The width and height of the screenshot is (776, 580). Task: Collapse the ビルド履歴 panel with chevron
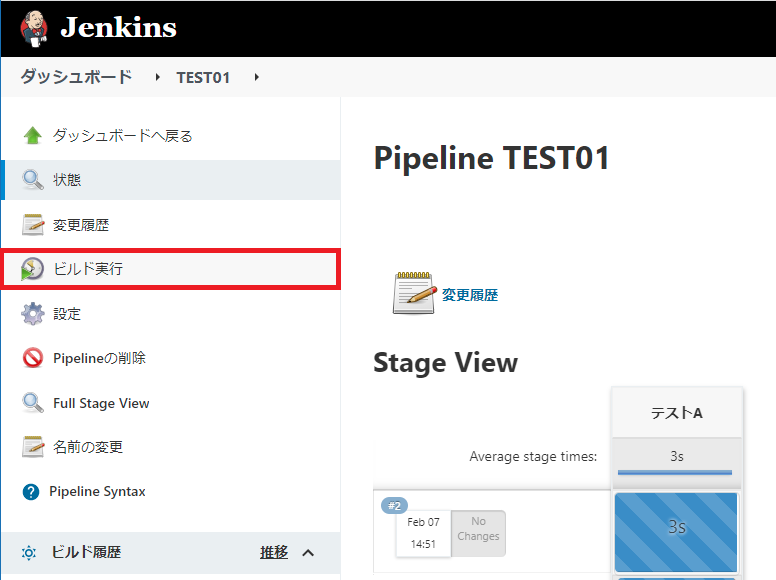click(308, 553)
